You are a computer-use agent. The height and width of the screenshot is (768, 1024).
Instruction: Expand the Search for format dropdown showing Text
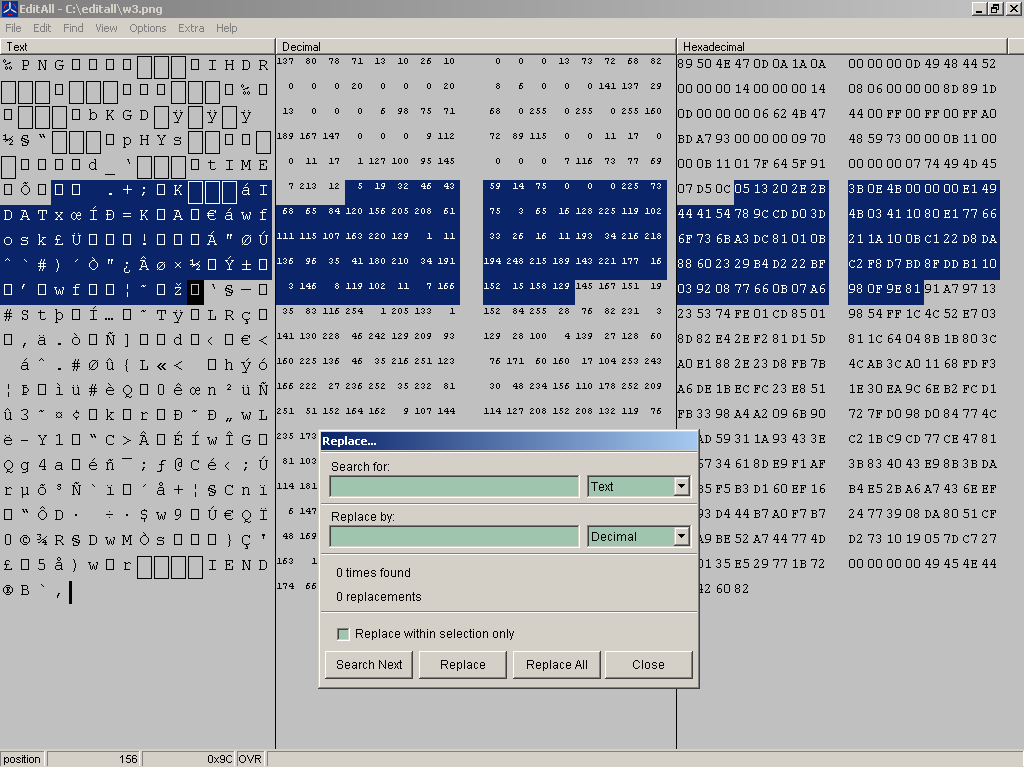click(682, 487)
